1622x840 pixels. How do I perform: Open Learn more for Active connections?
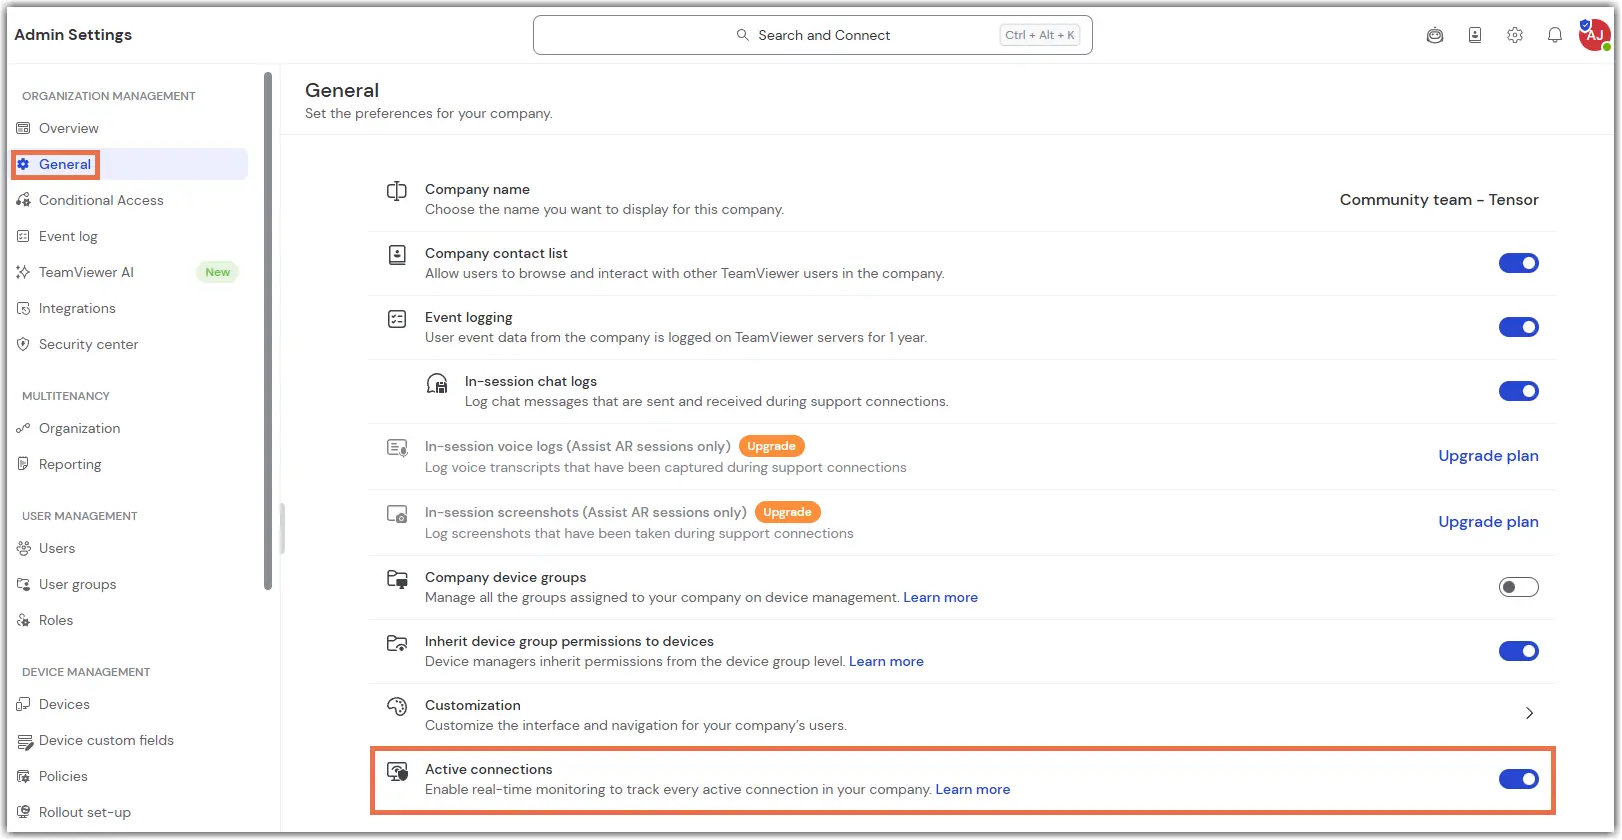[x=973, y=789]
